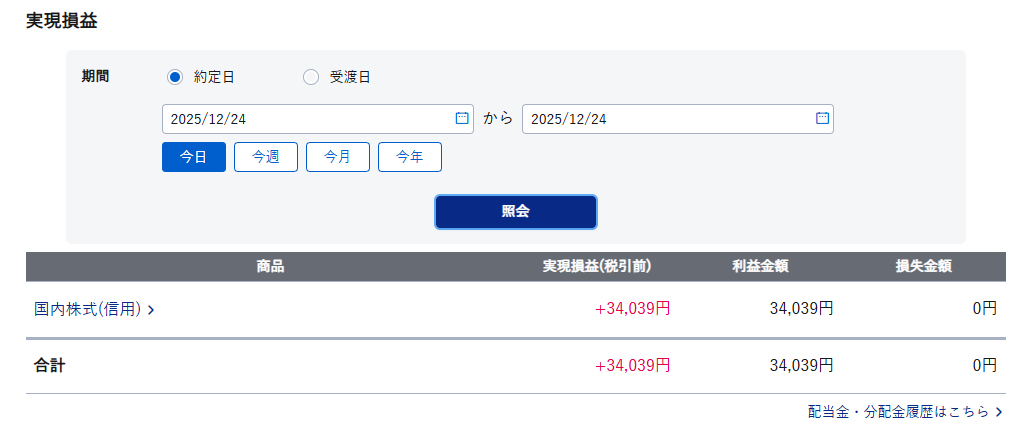
Task: Choose the 今年 period preset
Action: [x=410, y=157]
